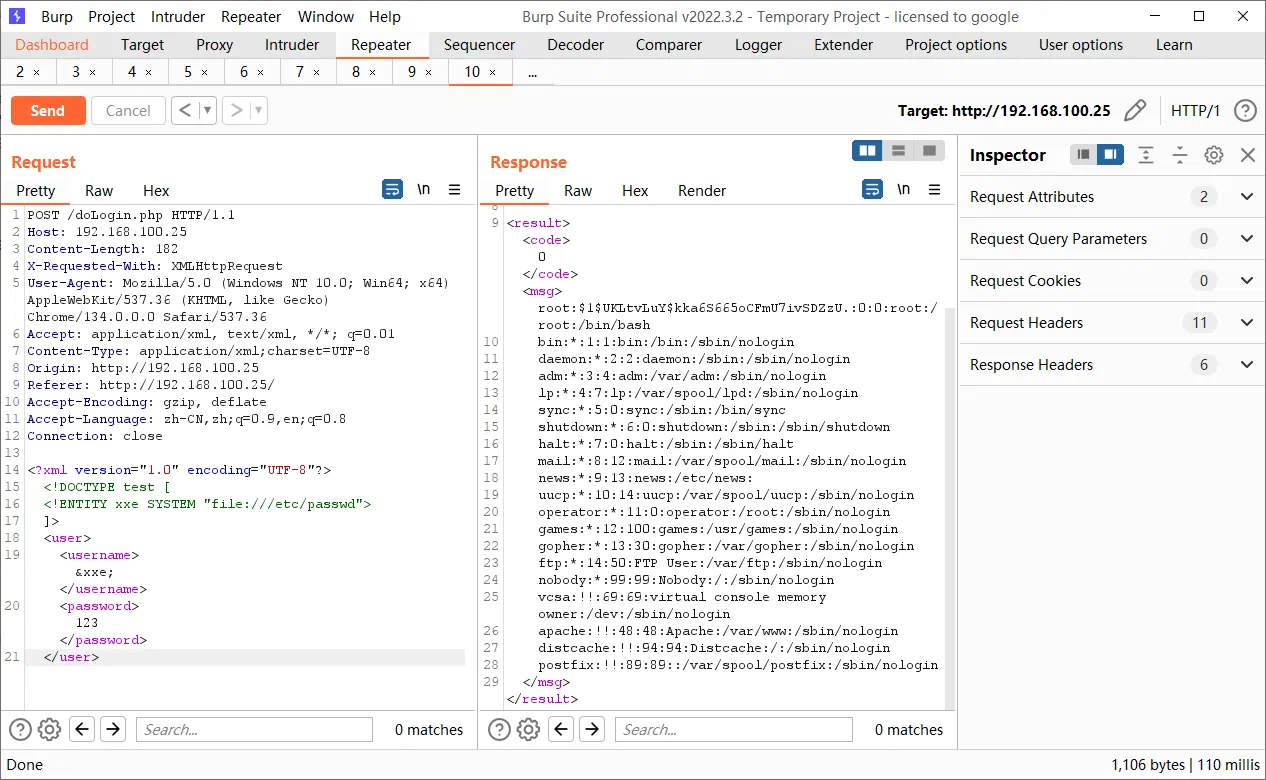Image resolution: width=1266 pixels, height=780 pixels.
Task: Select side-by-side request/response layout
Action: (x=868, y=150)
